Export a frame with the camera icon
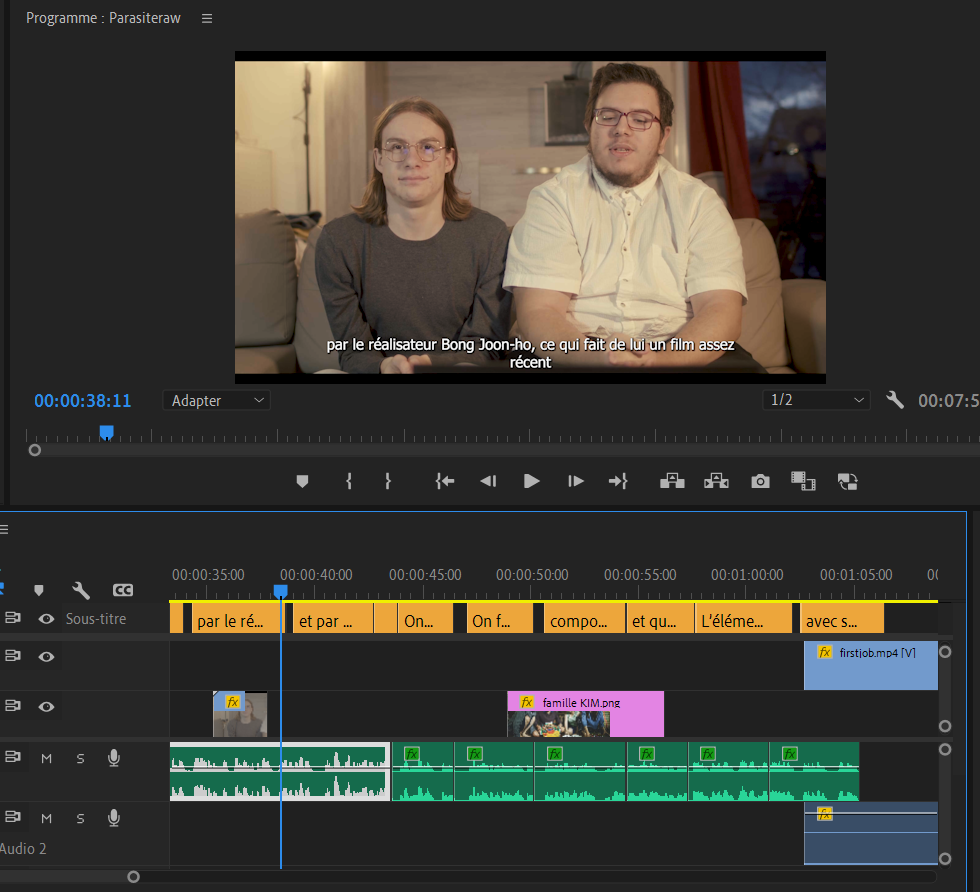This screenshot has height=892, width=980. [760, 481]
